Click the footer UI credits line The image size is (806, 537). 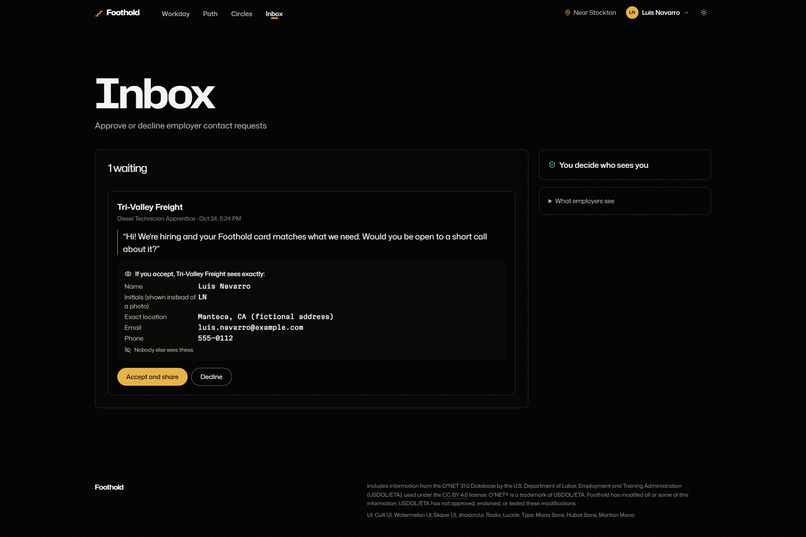click(501, 515)
